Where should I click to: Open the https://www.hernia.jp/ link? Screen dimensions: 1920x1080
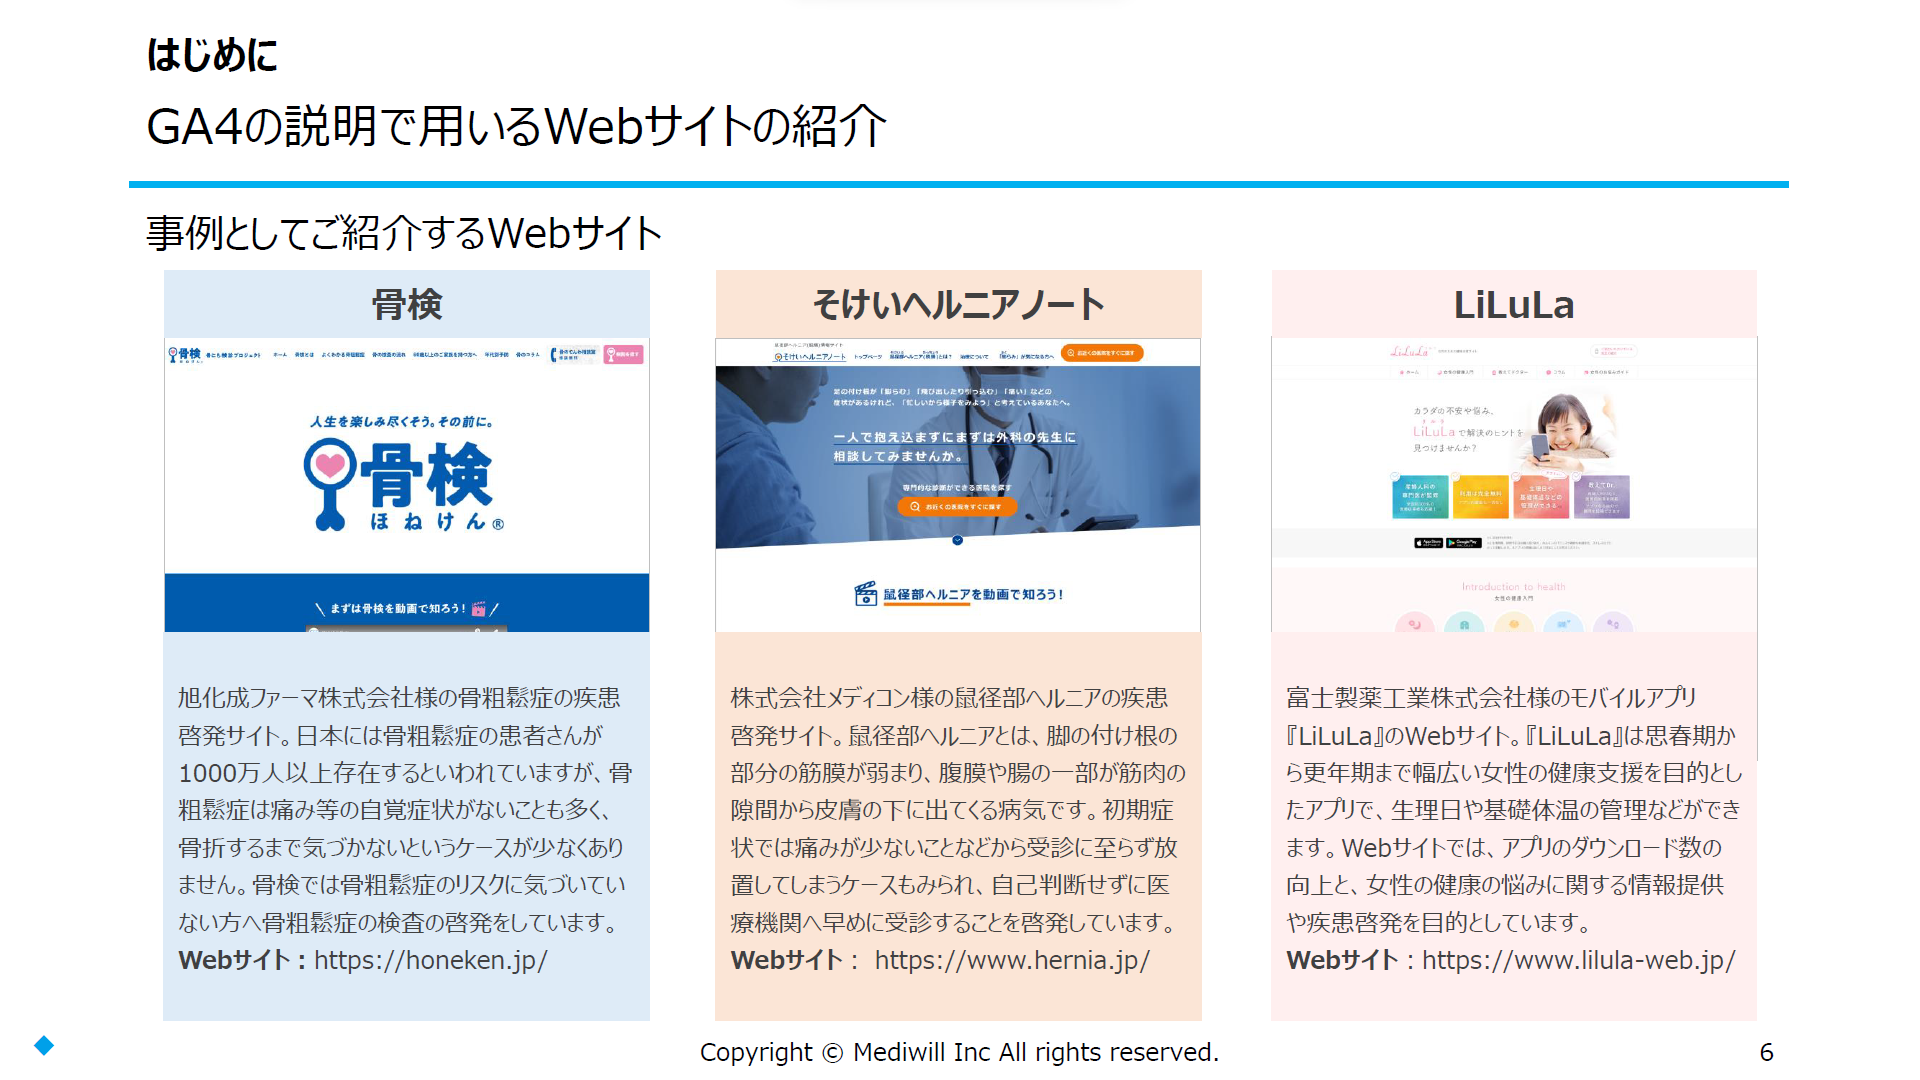(x=1012, y=960)
